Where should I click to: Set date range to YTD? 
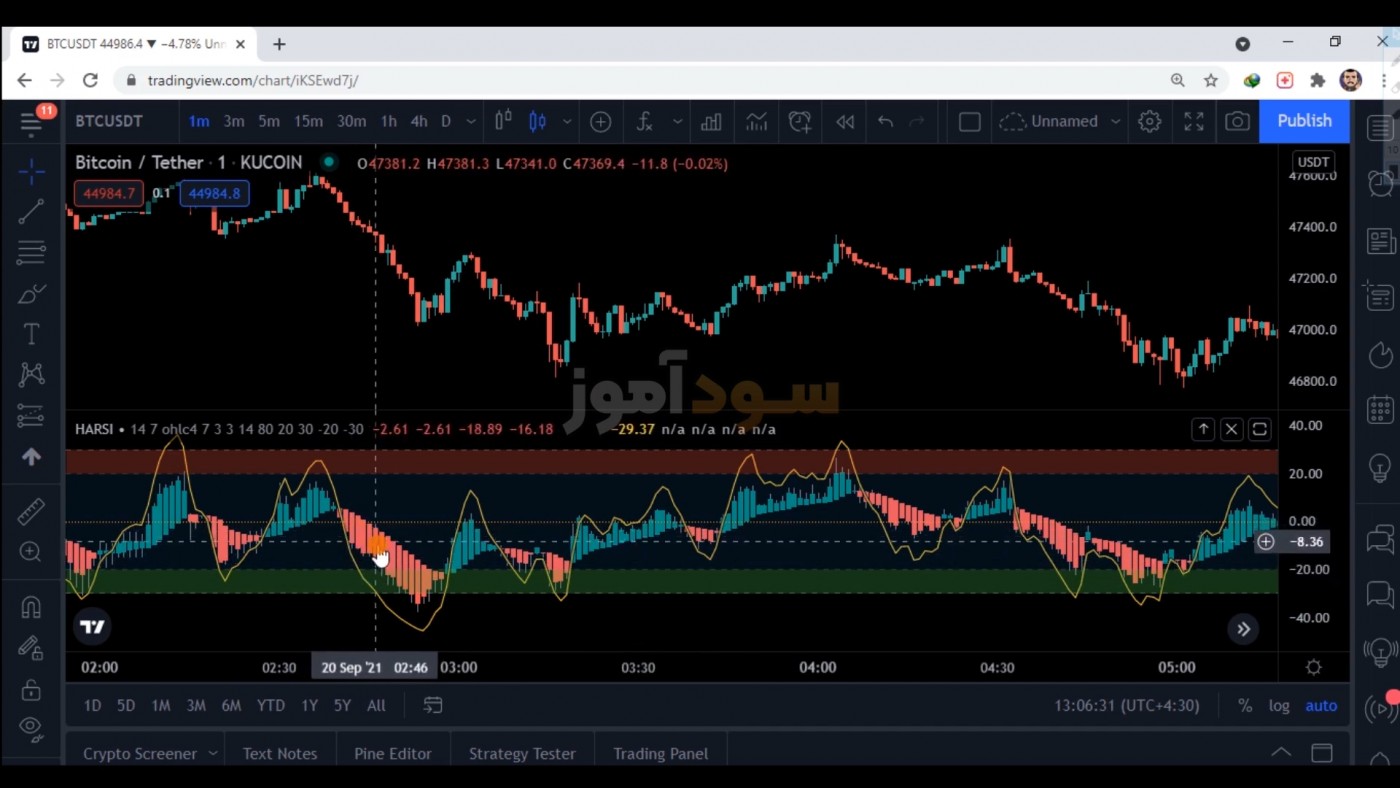[x=270, y=705]
